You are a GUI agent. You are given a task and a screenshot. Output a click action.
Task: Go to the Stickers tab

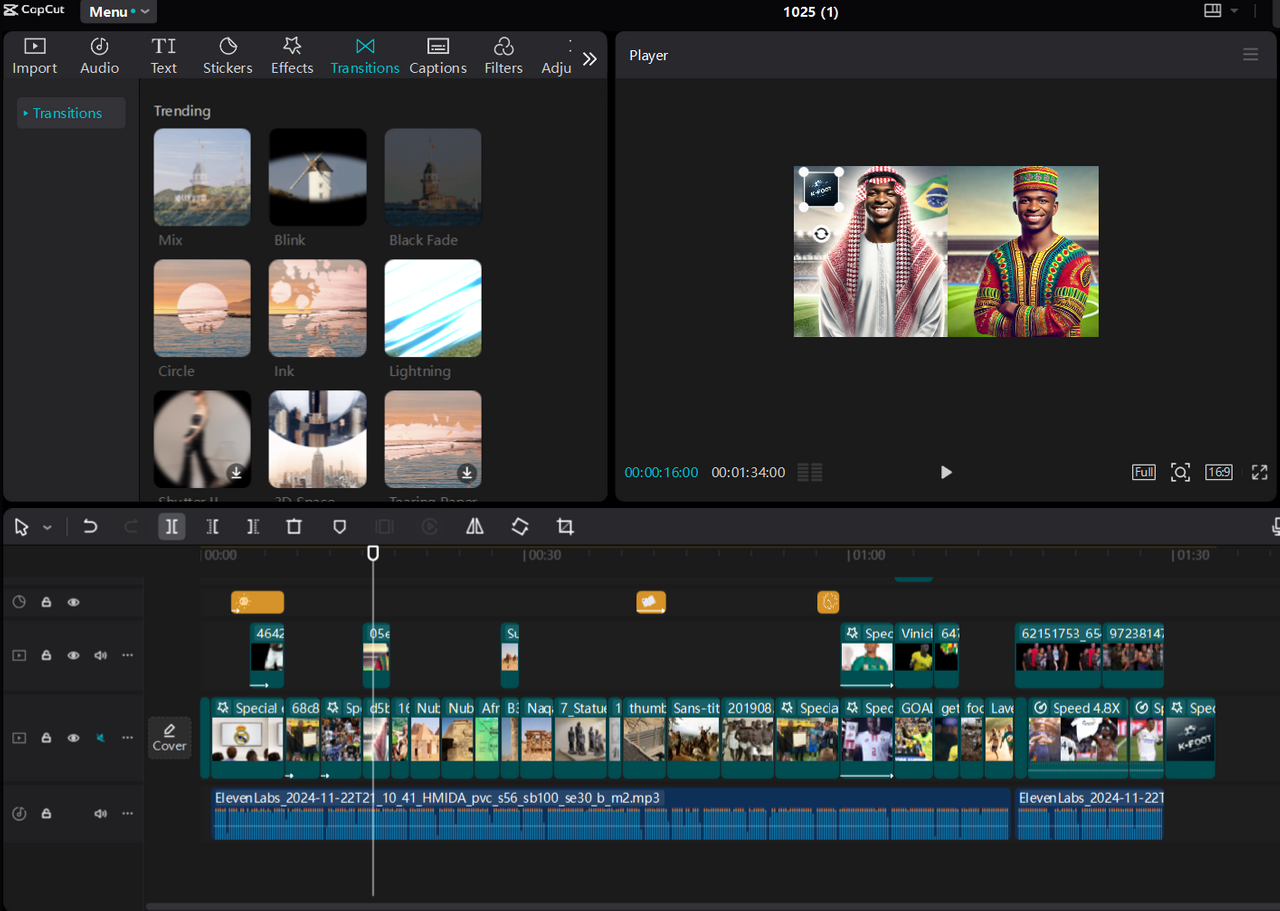(x=228, y=56)
